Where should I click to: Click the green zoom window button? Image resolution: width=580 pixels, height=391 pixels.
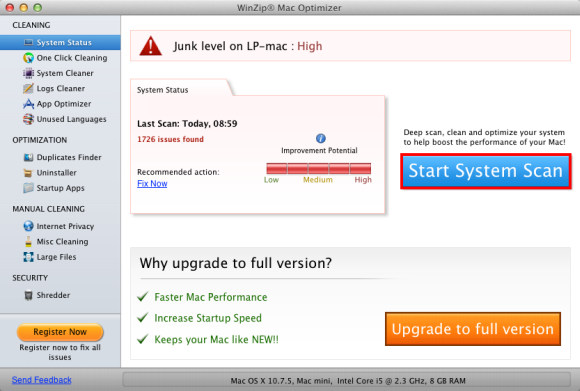point(37,7)
